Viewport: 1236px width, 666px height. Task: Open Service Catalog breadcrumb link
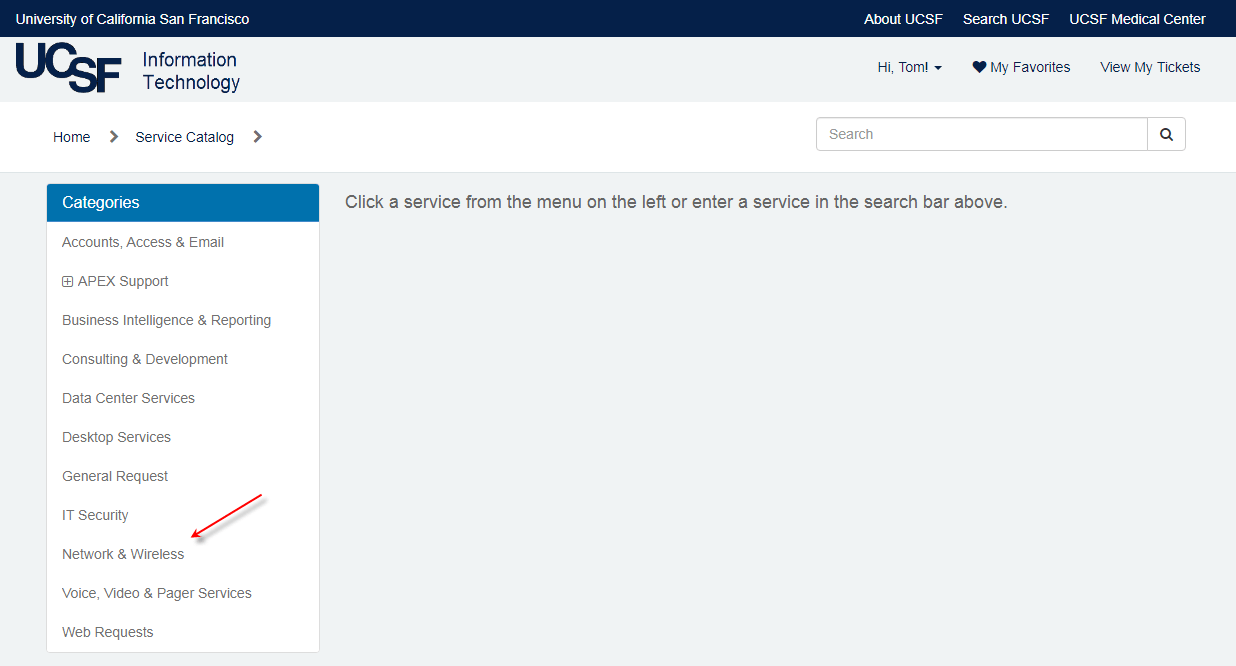tap(185, 137)
